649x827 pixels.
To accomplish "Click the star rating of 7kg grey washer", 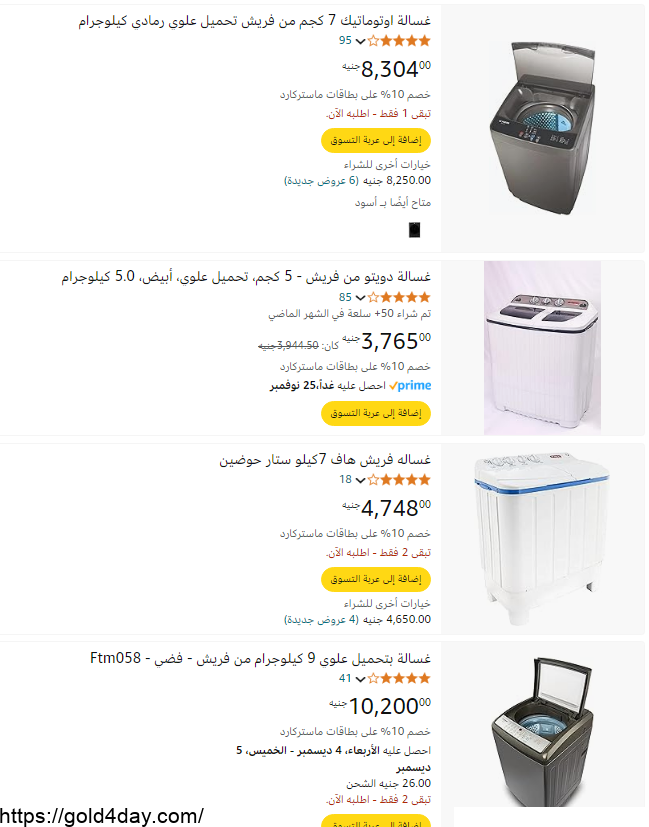I will [399, 41].
